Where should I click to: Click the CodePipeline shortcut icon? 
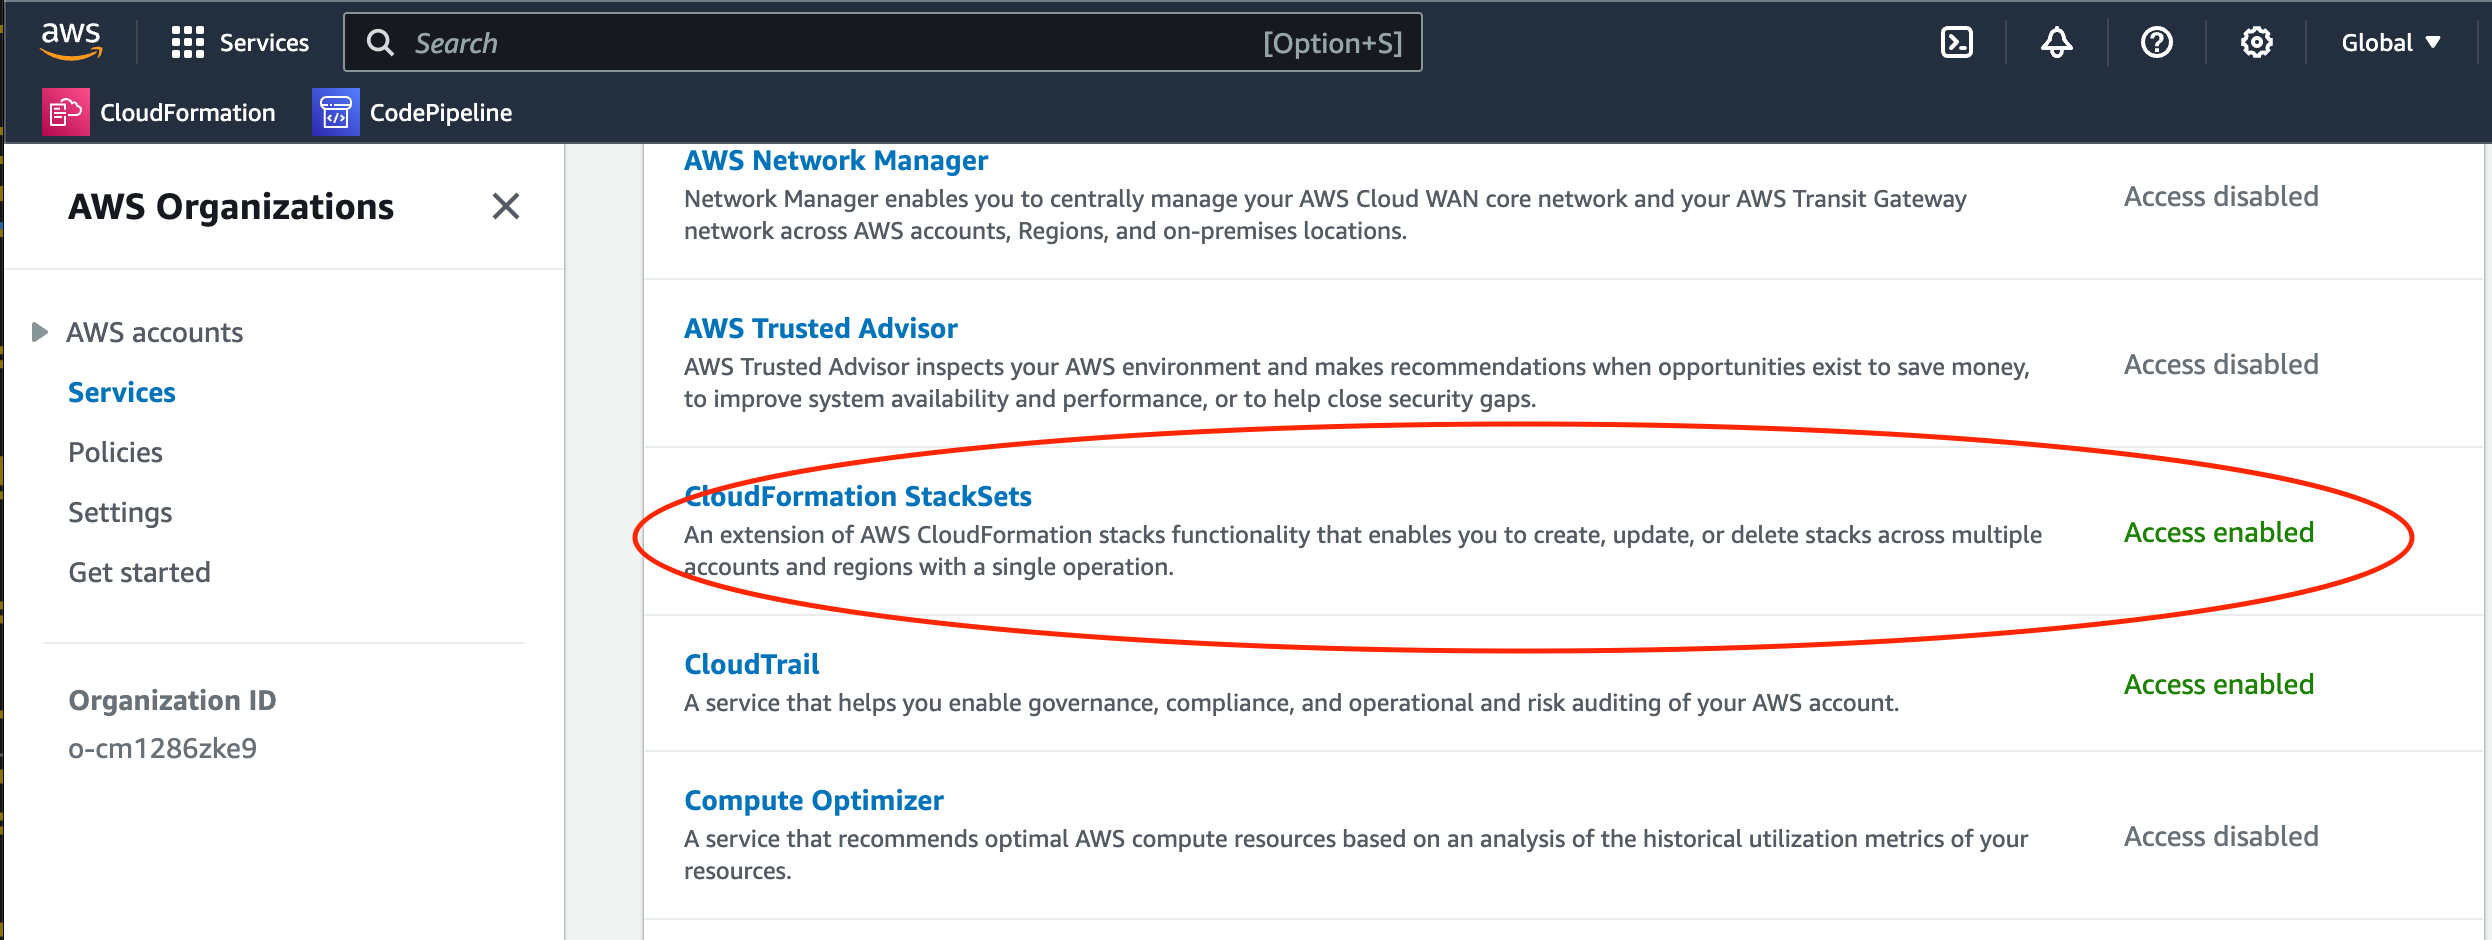[x=336, y=112]
